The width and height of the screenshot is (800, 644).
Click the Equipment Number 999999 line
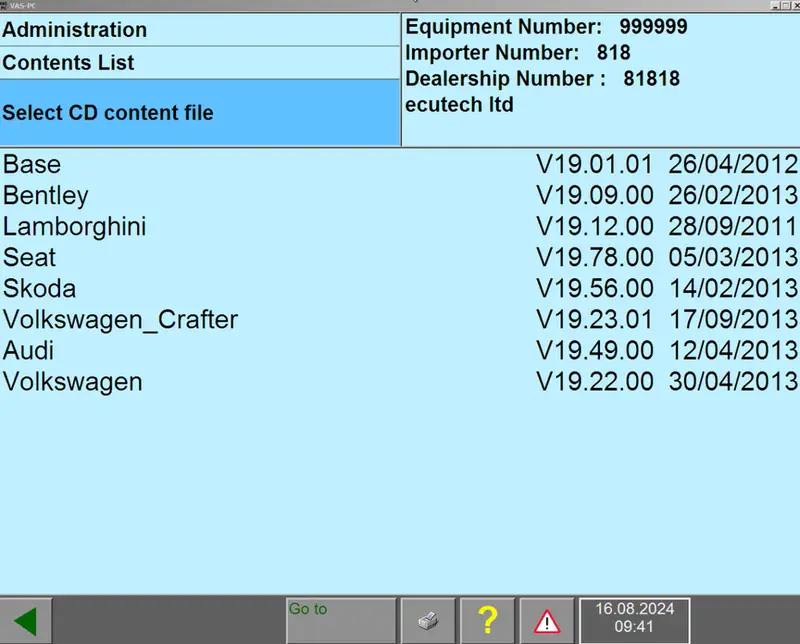[x=546, y=27]
